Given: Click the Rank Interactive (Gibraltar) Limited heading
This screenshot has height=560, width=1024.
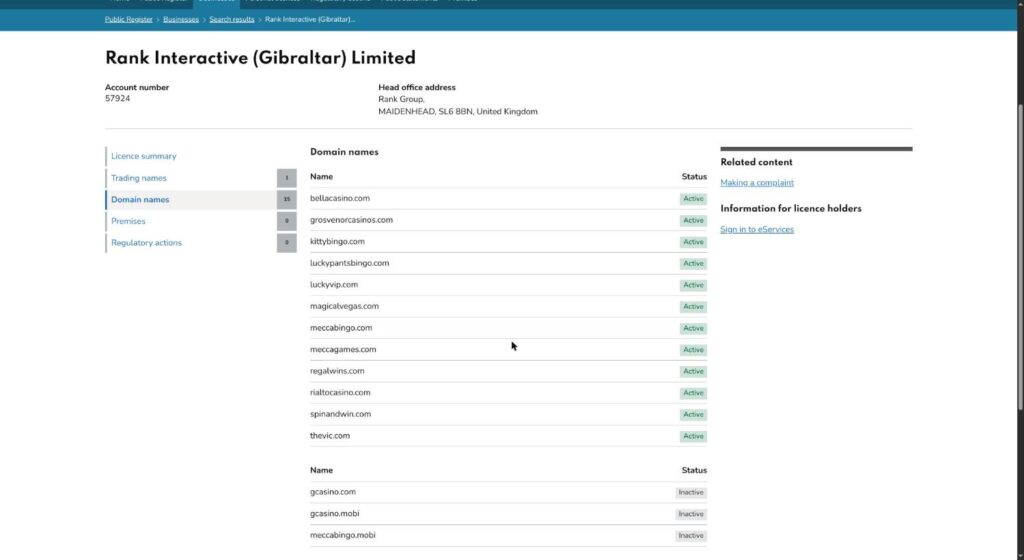Looking at the screenshot, I should (260, 58).
